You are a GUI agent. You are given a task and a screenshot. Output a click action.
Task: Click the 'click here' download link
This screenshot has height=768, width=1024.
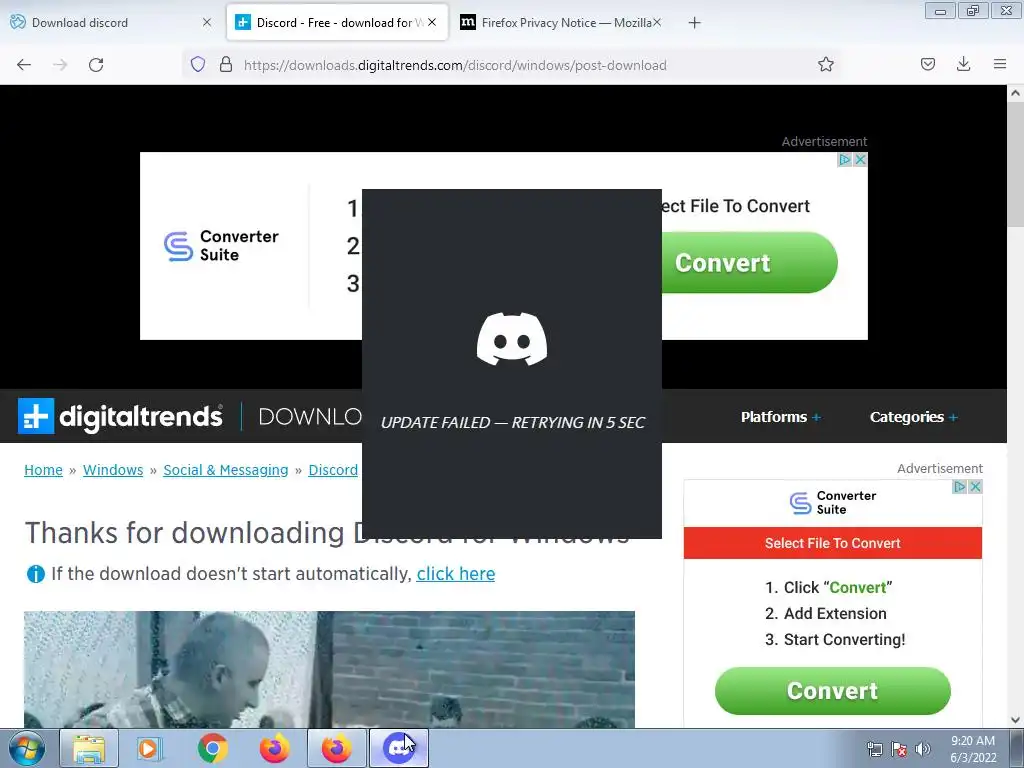(456, 573)
